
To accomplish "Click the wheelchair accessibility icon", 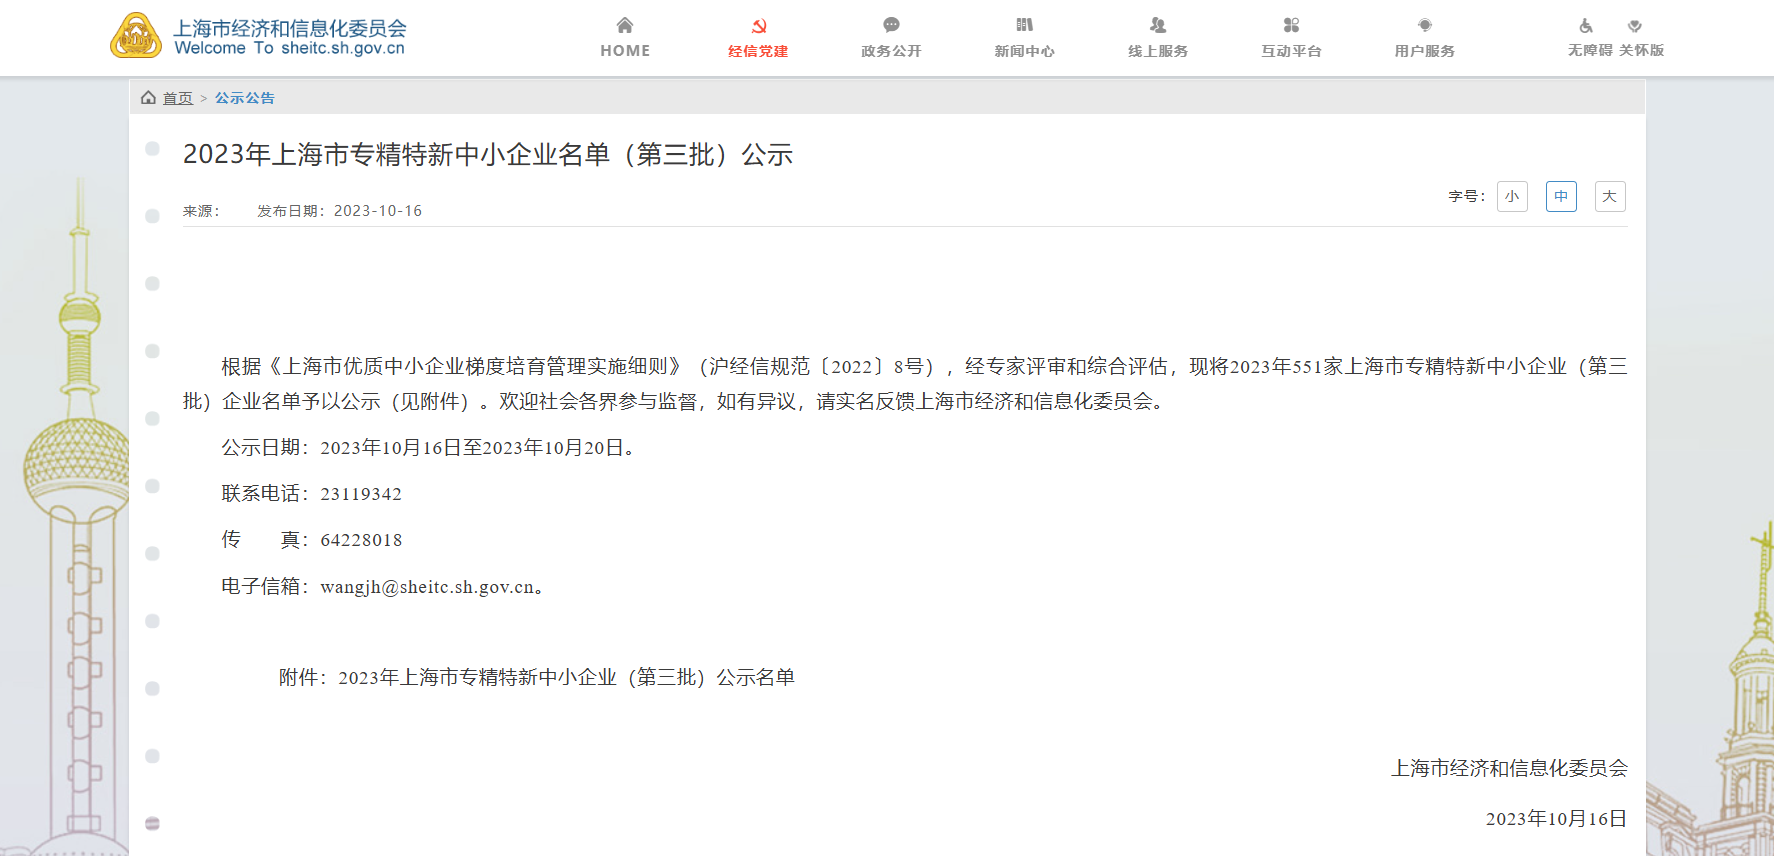I will coord(1586,26).
